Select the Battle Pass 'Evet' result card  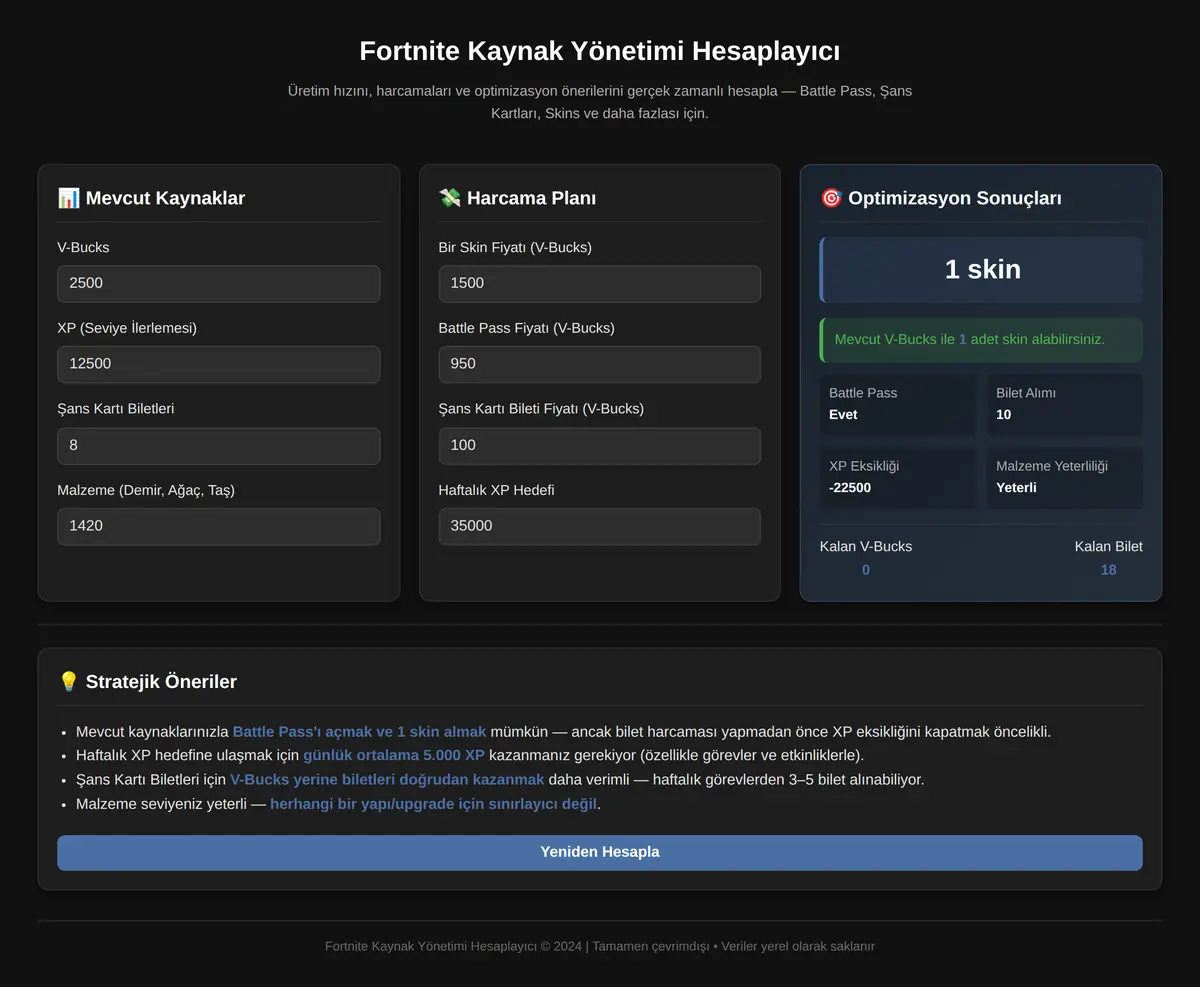(x=898, y=404)
